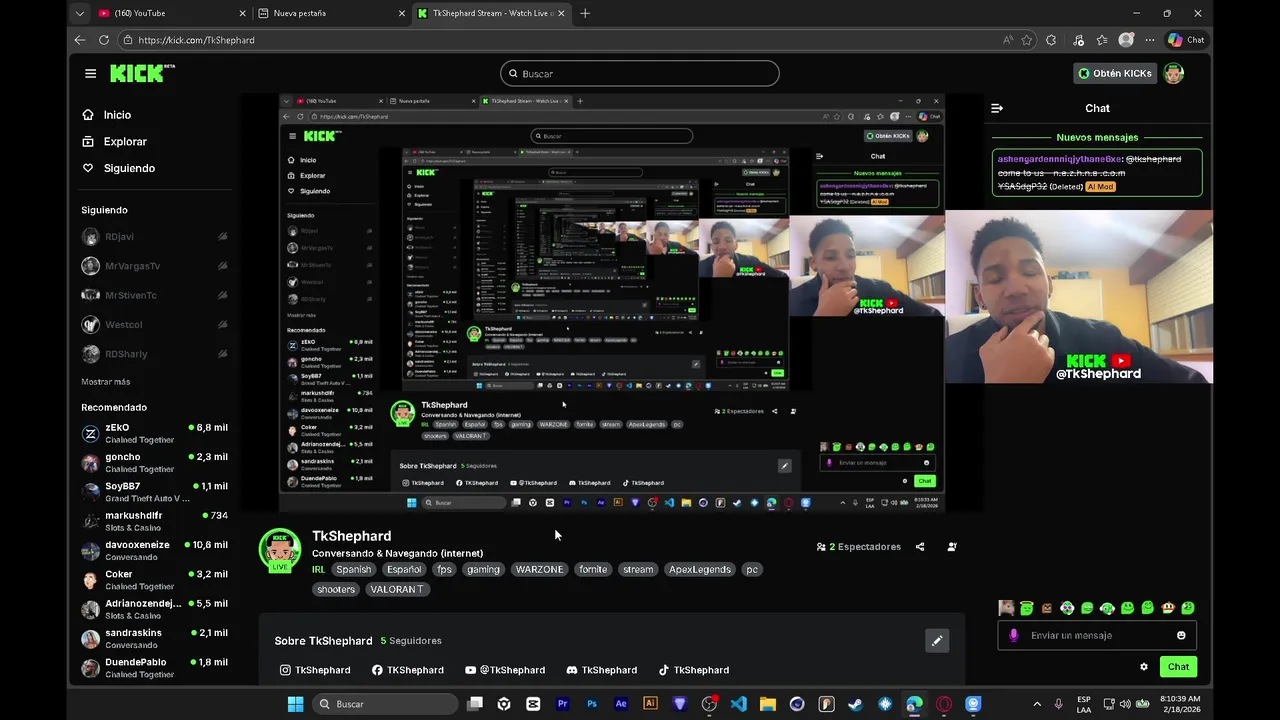This screenshot has width=1280, height=720.
Task: Open recommended channel Coker
Action: [155, 580]
